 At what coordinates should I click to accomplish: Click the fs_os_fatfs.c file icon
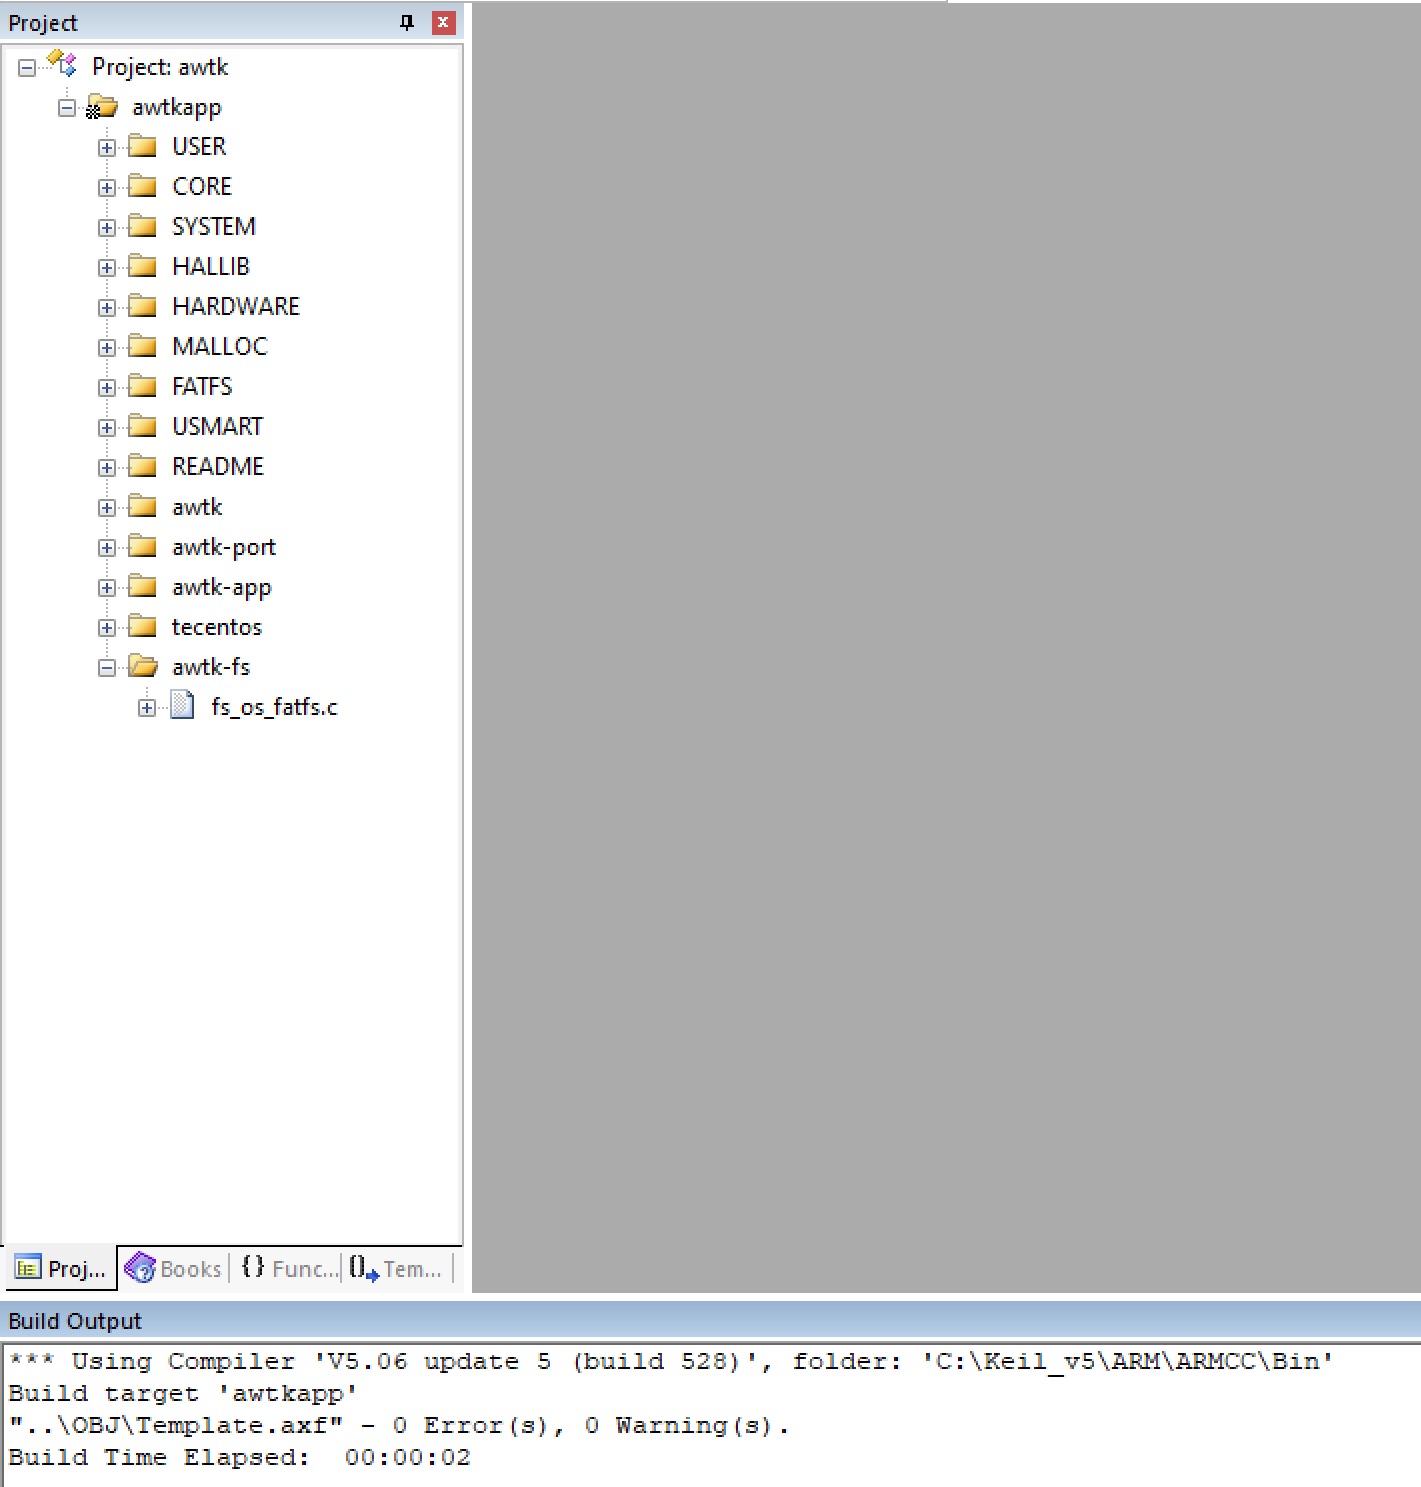coord(182,705)
